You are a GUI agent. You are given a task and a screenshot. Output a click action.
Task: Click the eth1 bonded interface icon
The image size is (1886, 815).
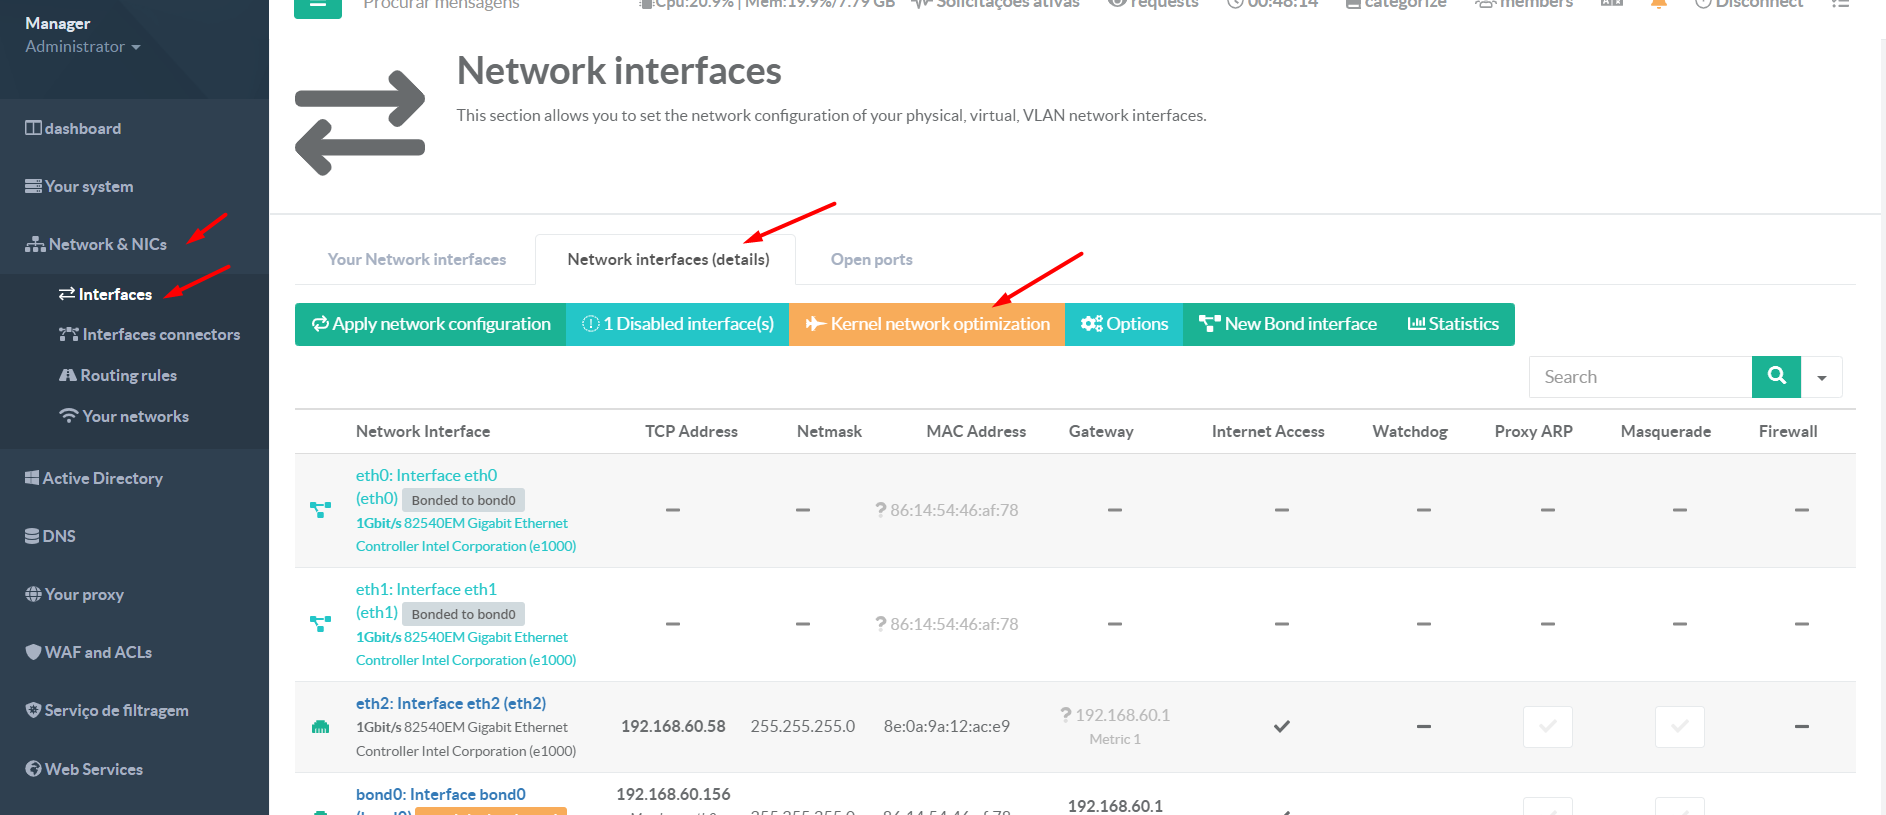point(320,624)
